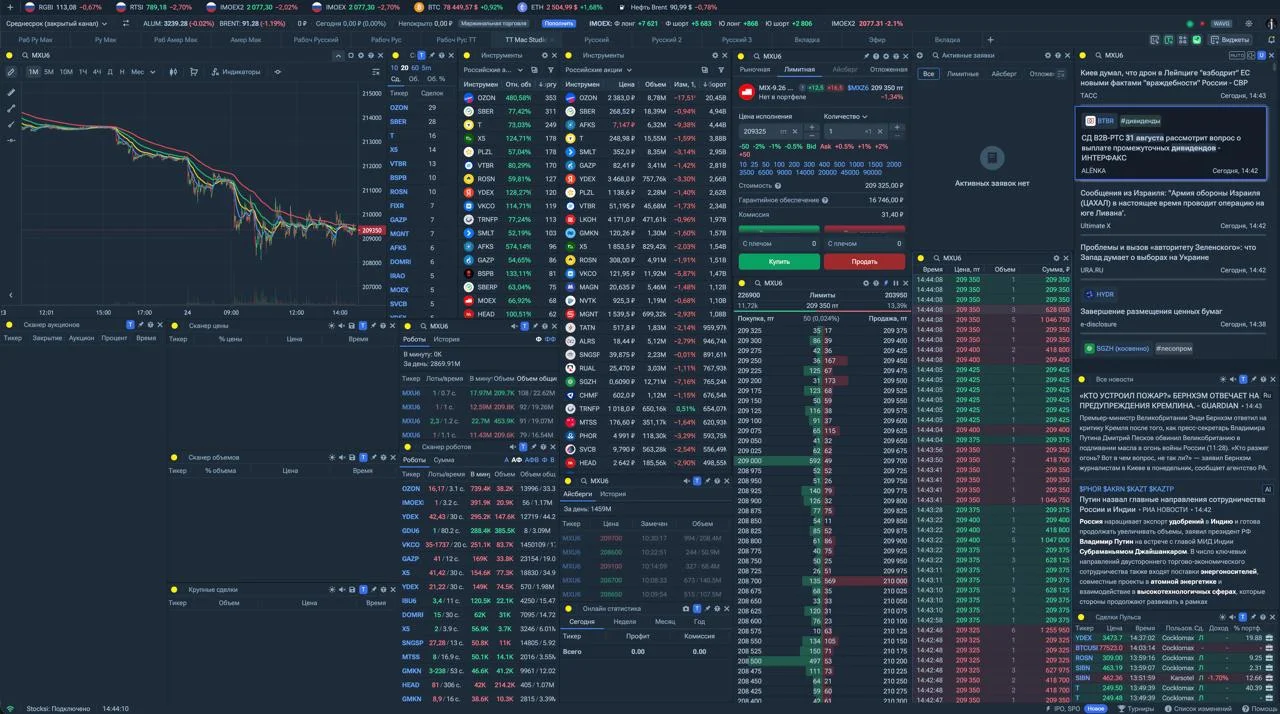Click the Продать sell button
The image size is (1280, 714).
click(x=864, y=261)
